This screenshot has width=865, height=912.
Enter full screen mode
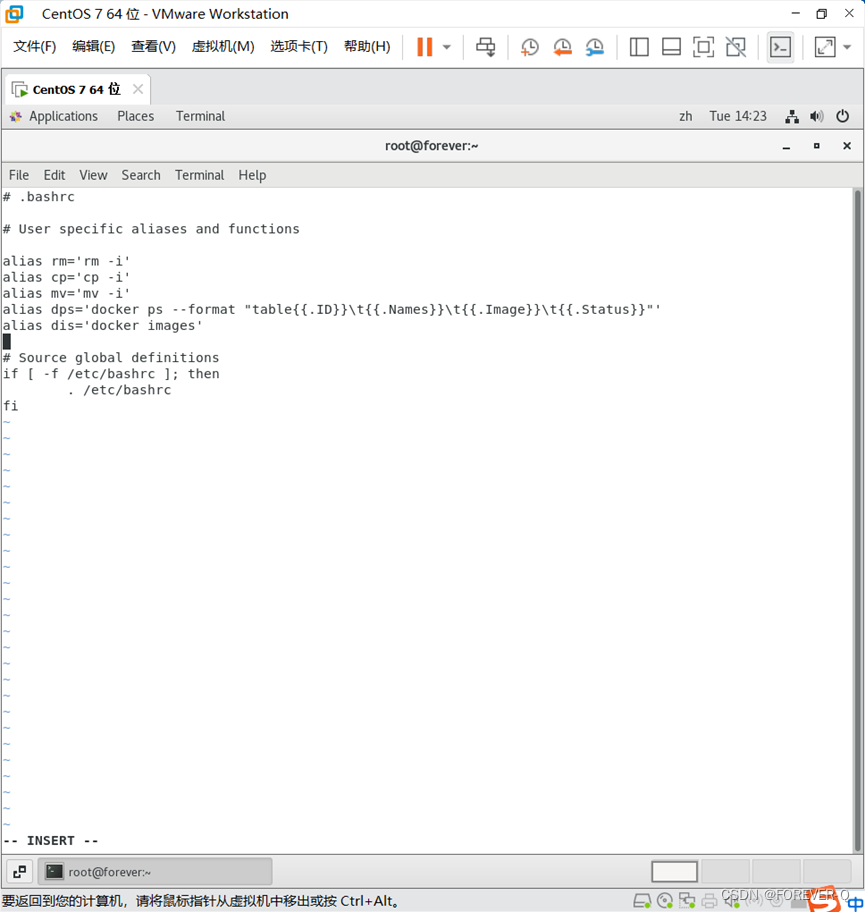pos(703,47)
